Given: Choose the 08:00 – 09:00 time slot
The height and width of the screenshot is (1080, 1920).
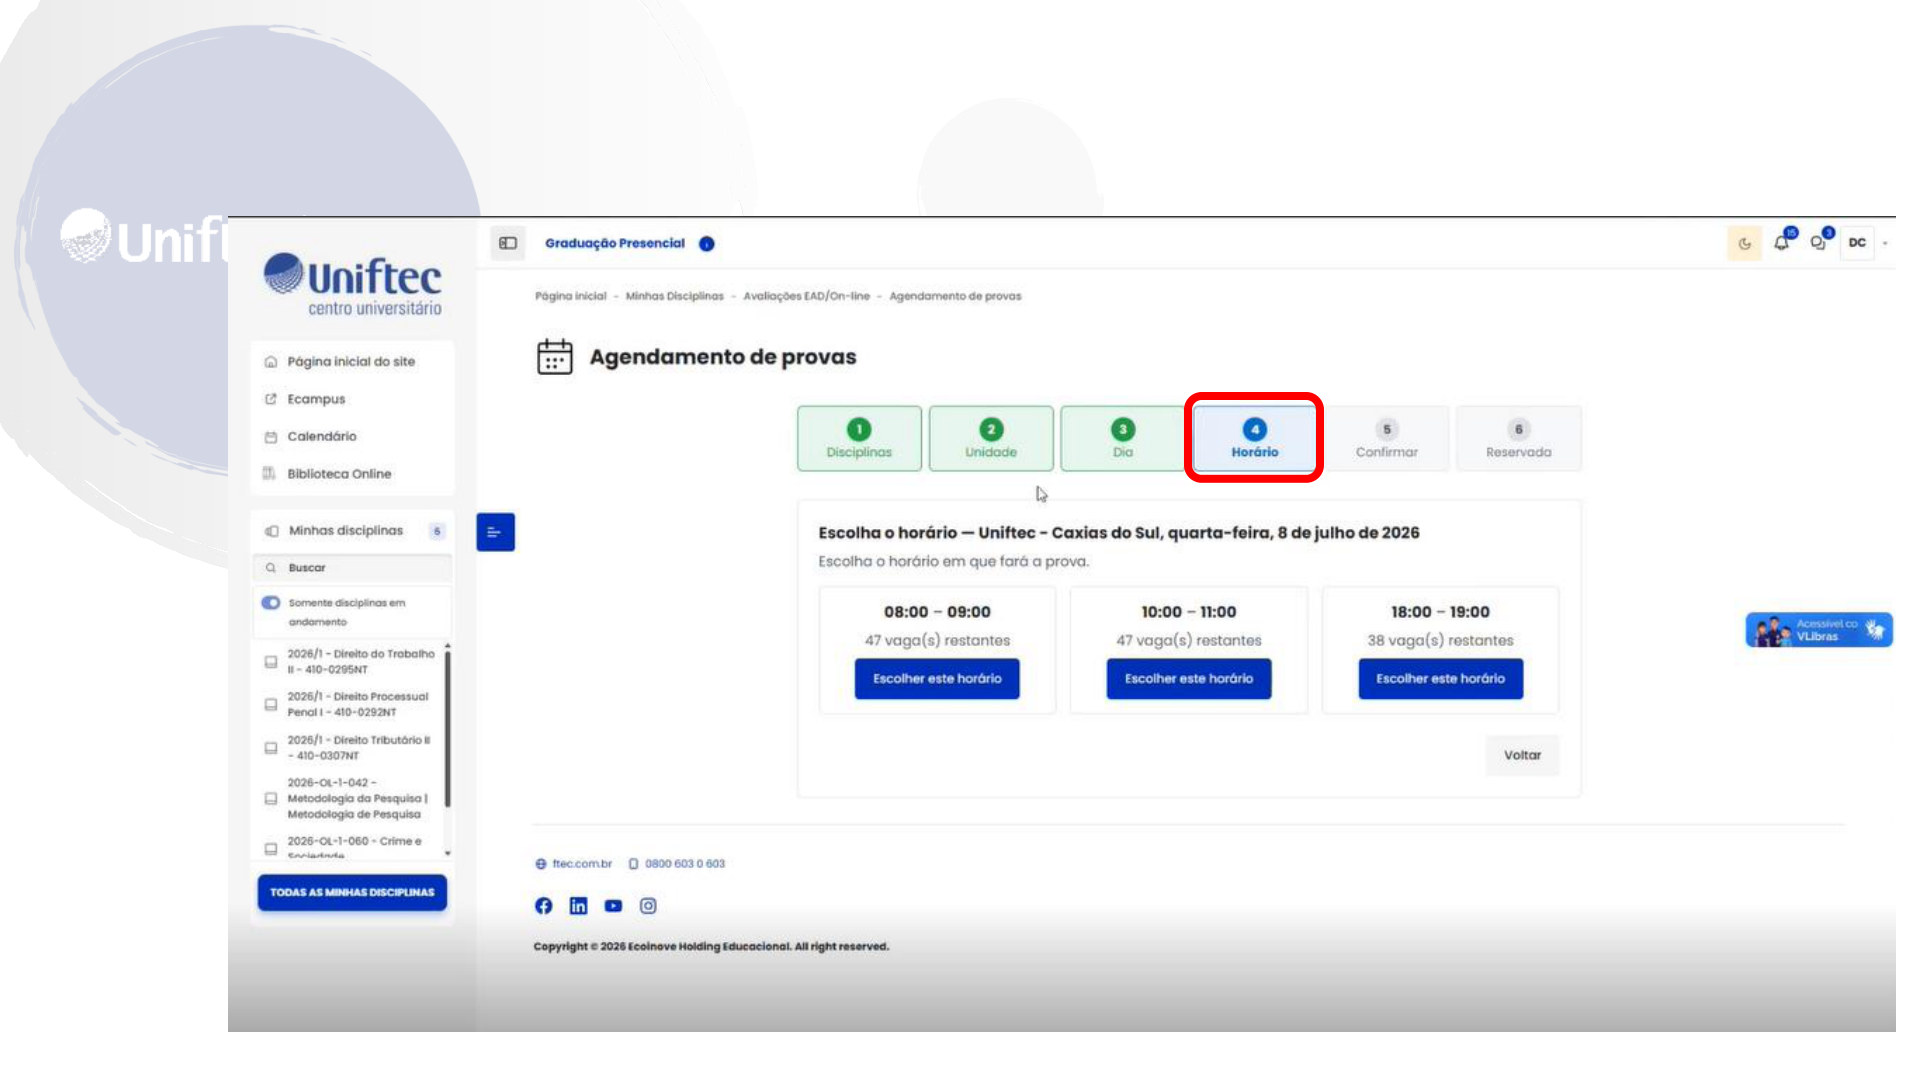Looking at the screenshot, I should click(937, 679).
